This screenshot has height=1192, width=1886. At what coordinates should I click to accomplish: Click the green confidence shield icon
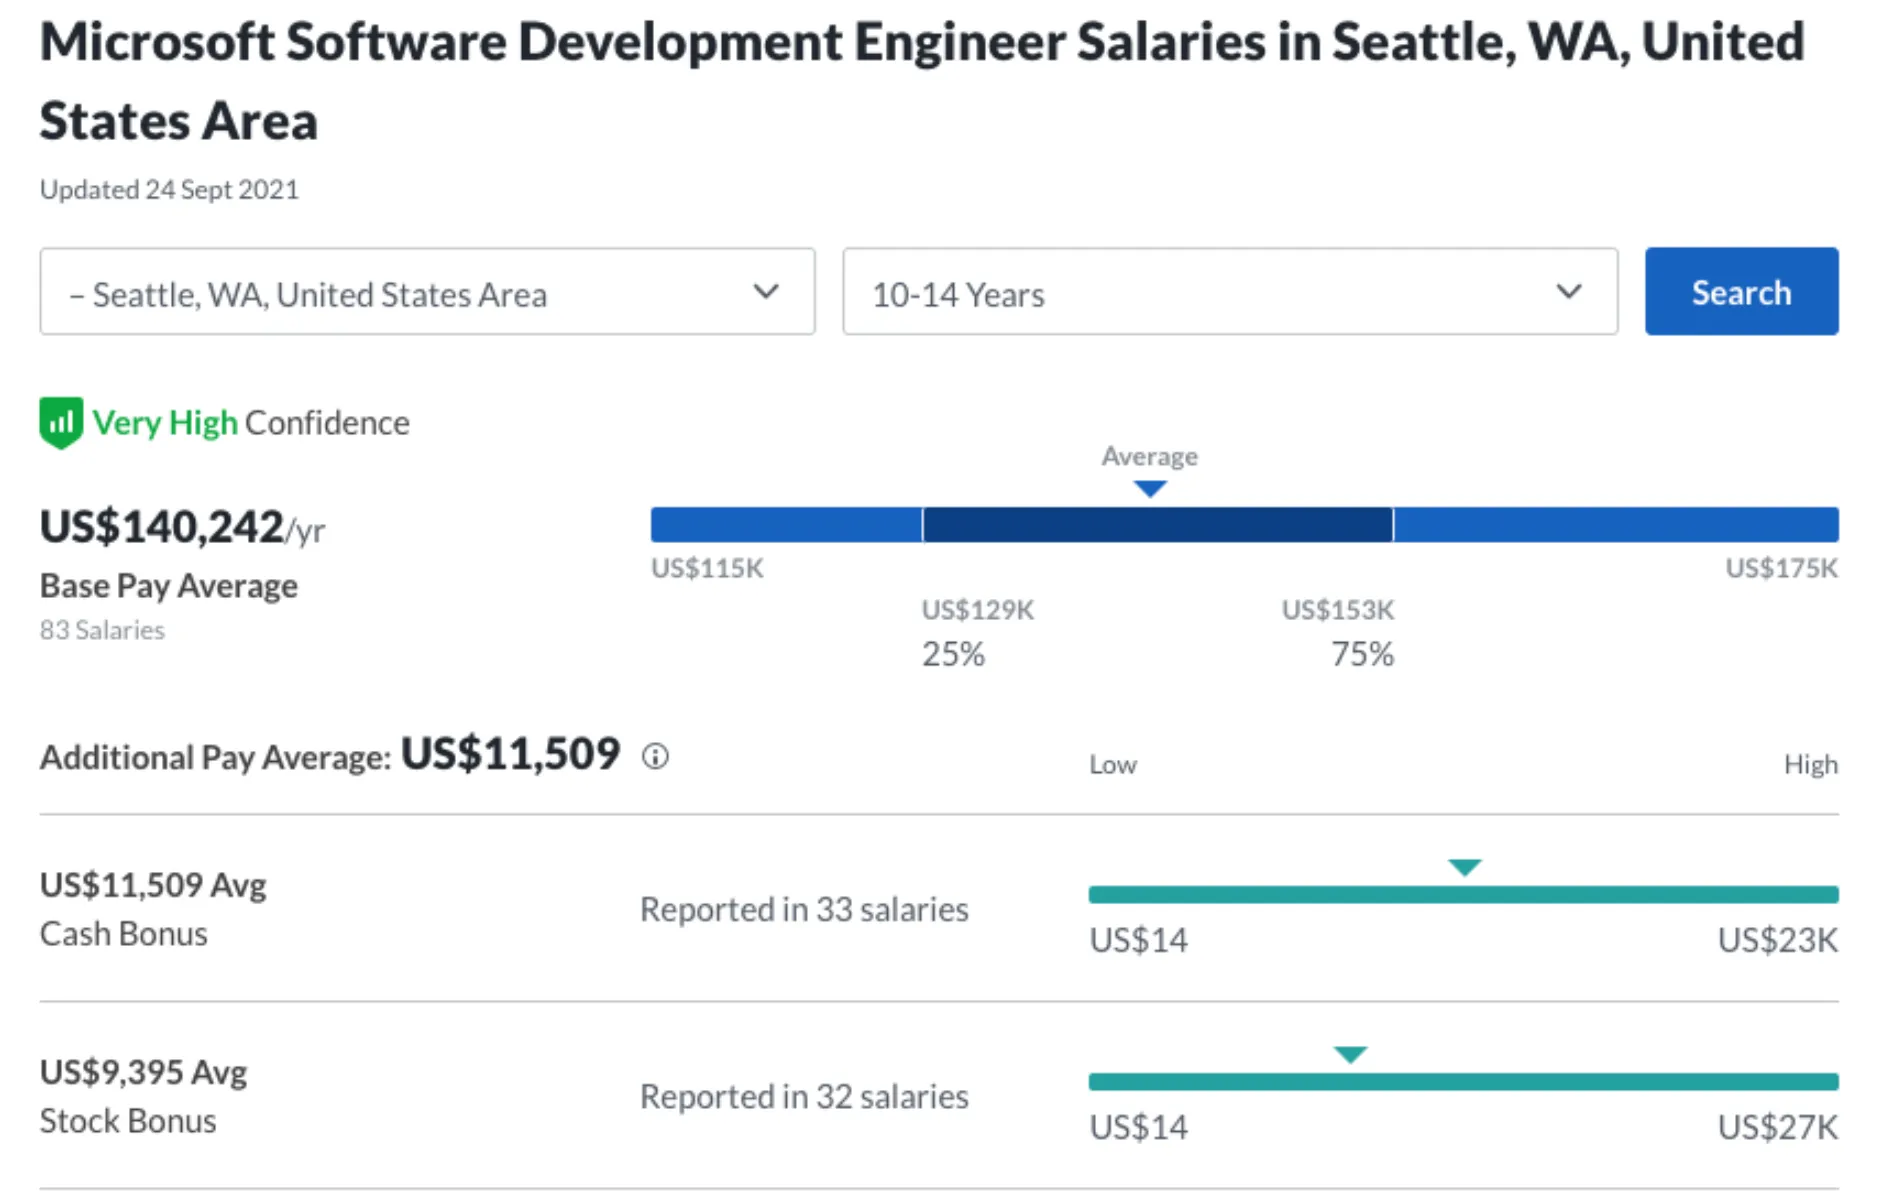[61, 423]
